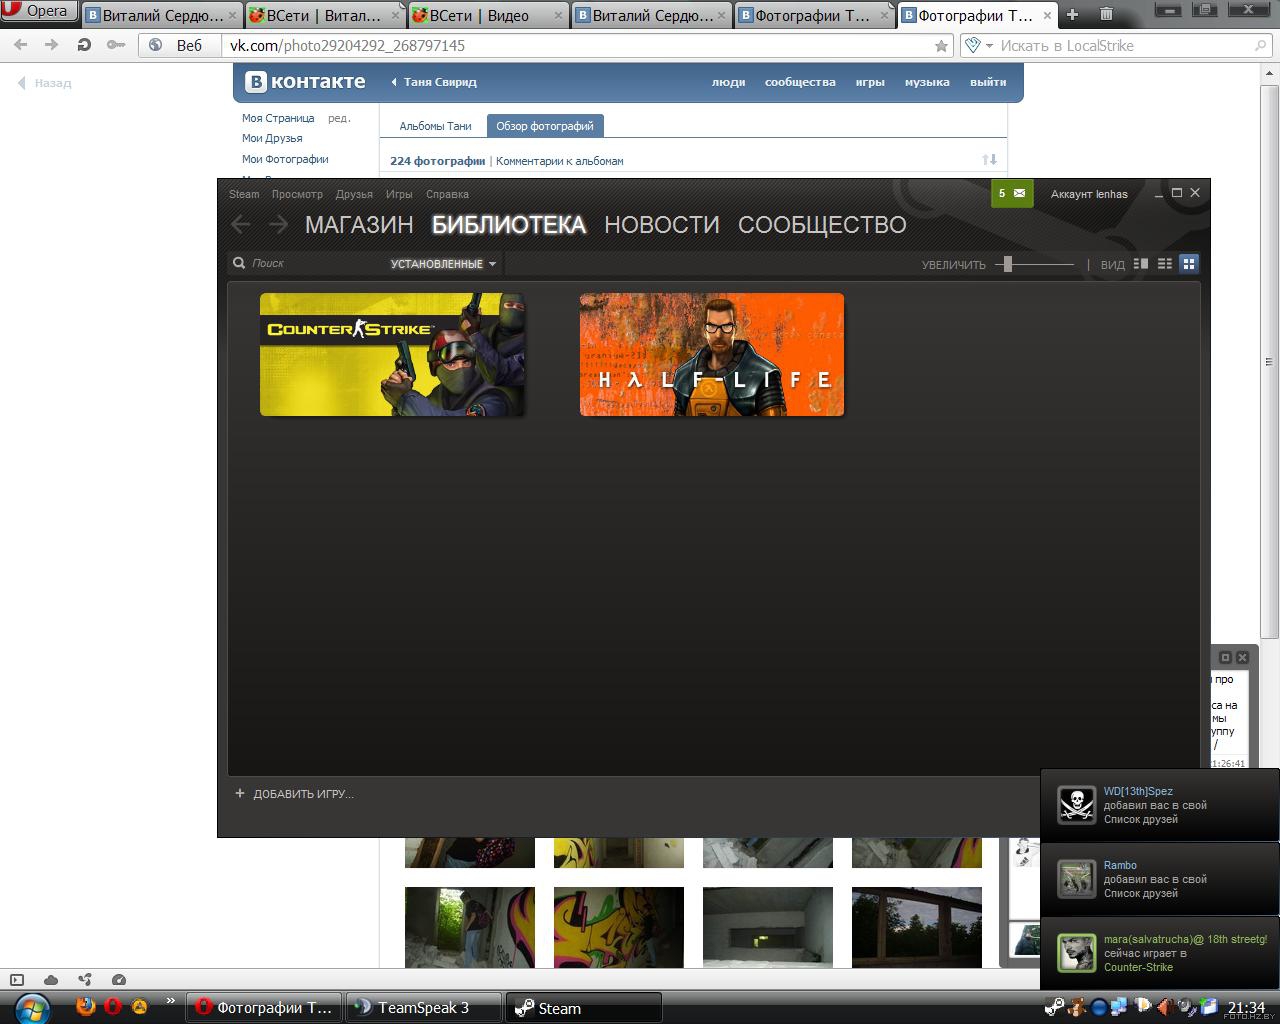Click WD[13th]Spez pirate avatar notification
The image size is (1280, 1024).
pos(1077,805)
